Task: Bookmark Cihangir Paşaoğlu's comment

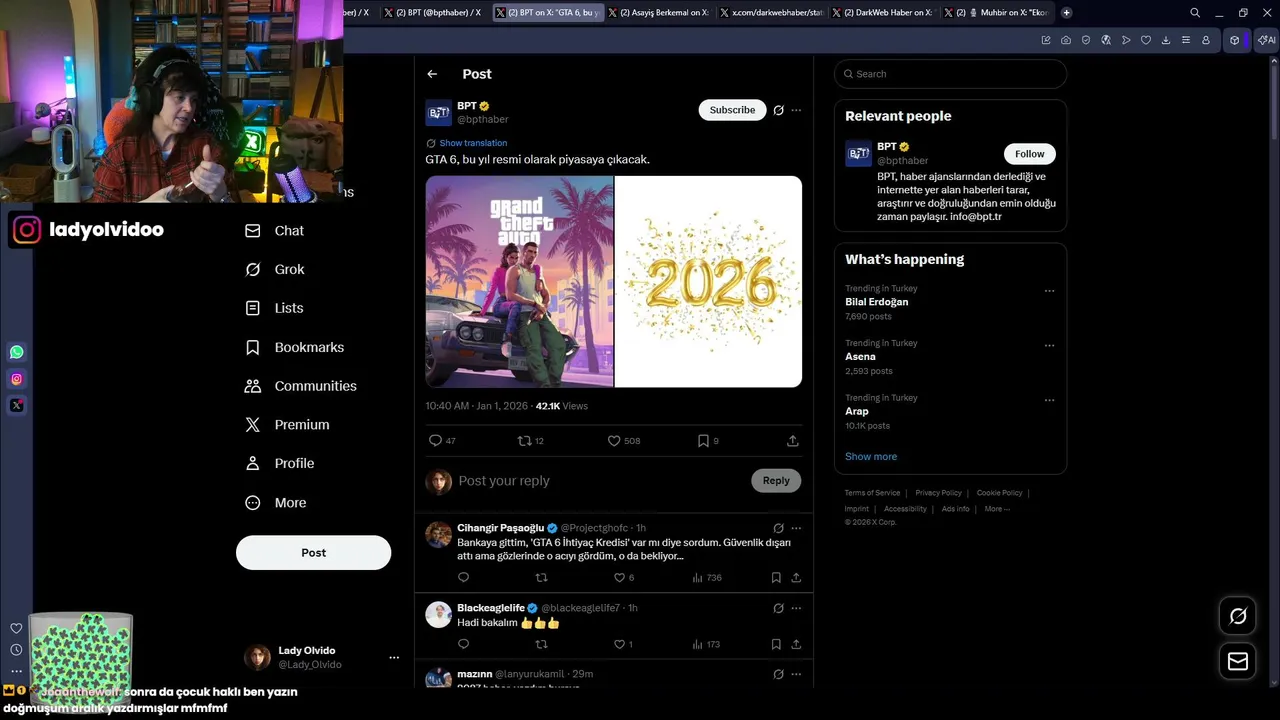Action: tap(776, 578)
